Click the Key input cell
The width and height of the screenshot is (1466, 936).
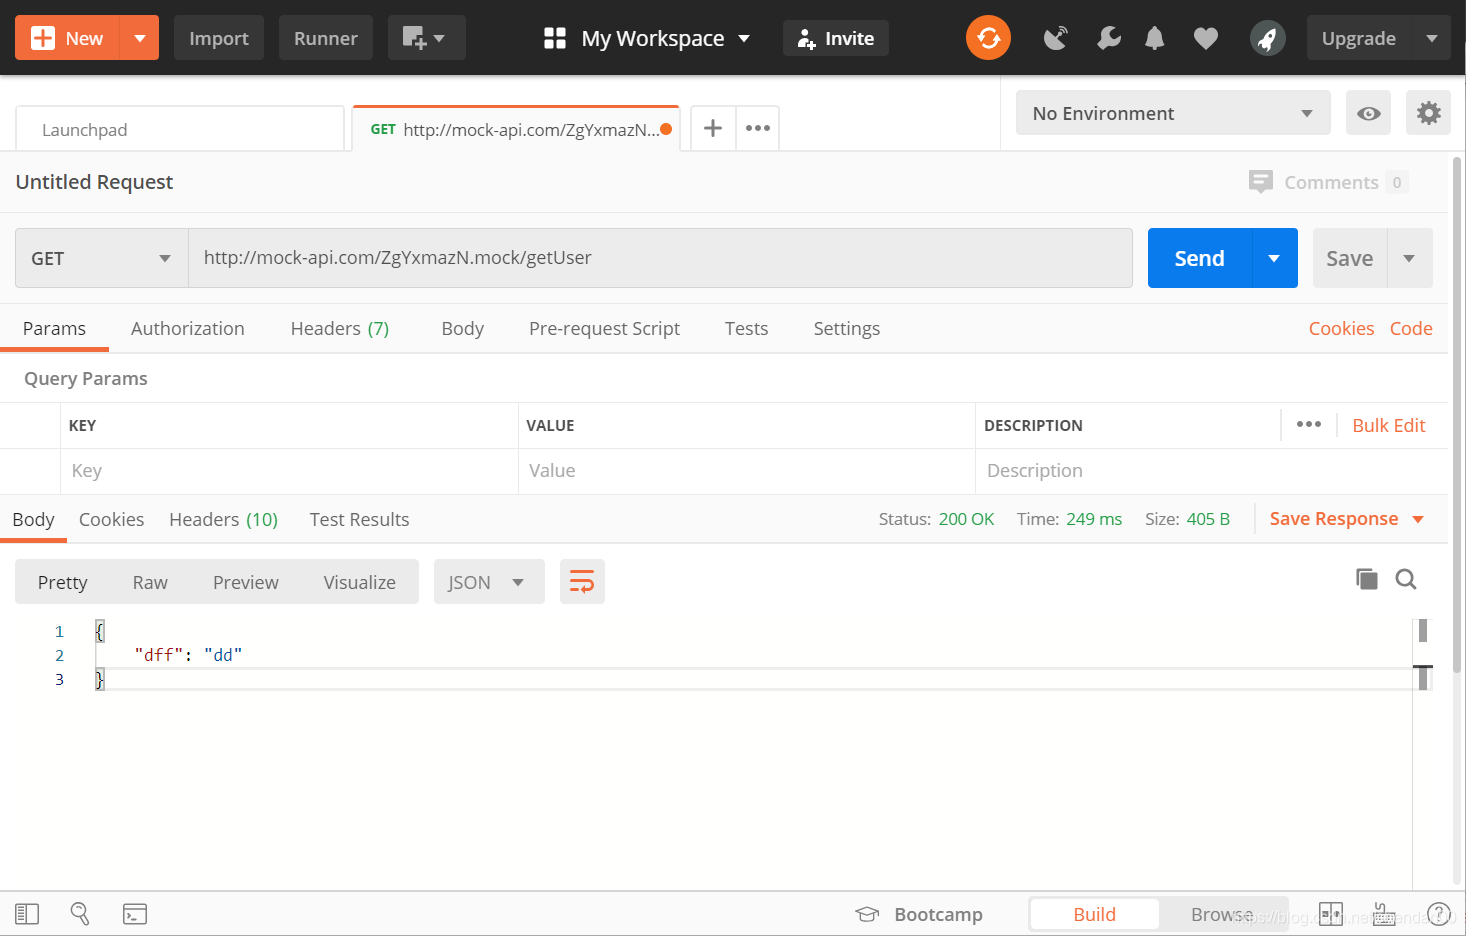[289, 471]
